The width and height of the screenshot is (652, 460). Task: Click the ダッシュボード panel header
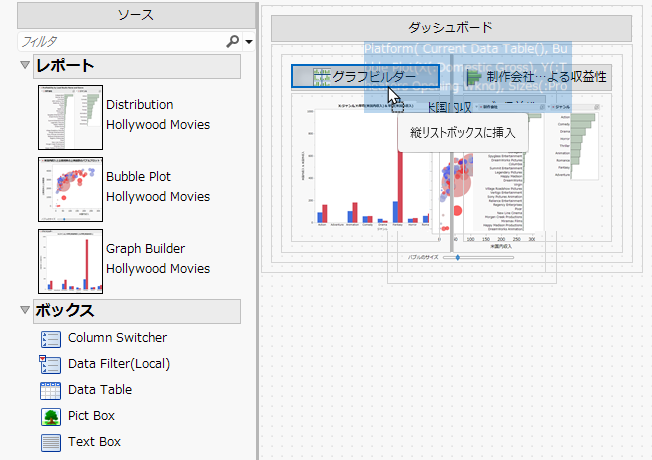tap(451, 28)
